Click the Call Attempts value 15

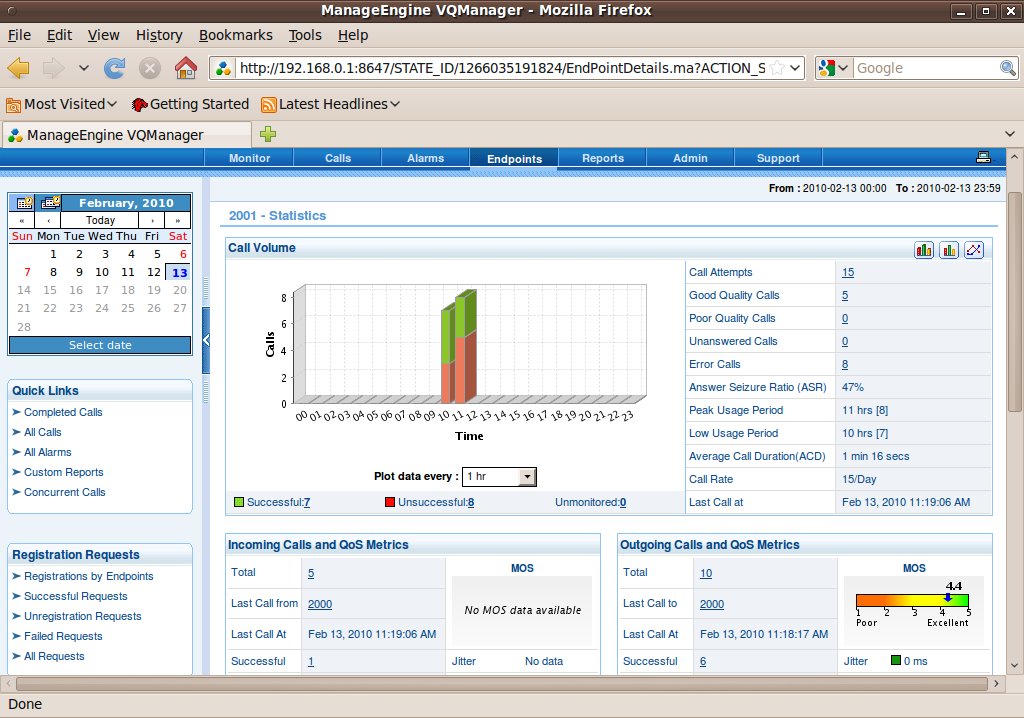pyautogui.click(x=848, y=272)
